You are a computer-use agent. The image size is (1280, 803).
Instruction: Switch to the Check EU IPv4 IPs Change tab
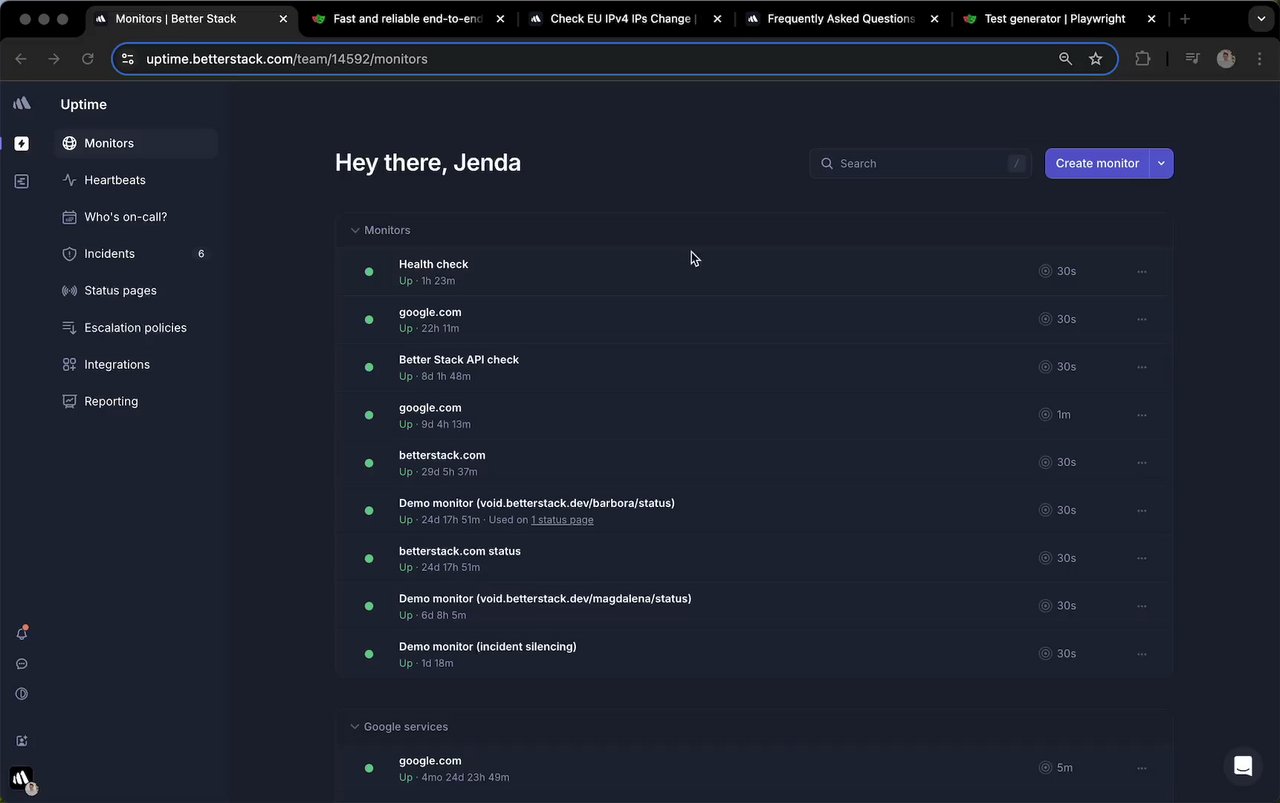(624, 19)
